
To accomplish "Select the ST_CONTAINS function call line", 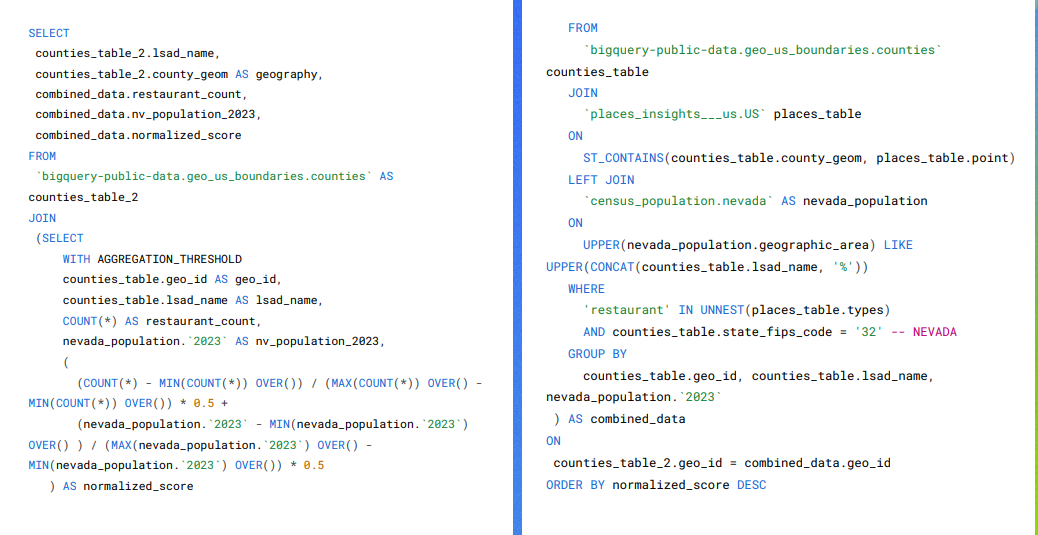I will tap(799, 158).
